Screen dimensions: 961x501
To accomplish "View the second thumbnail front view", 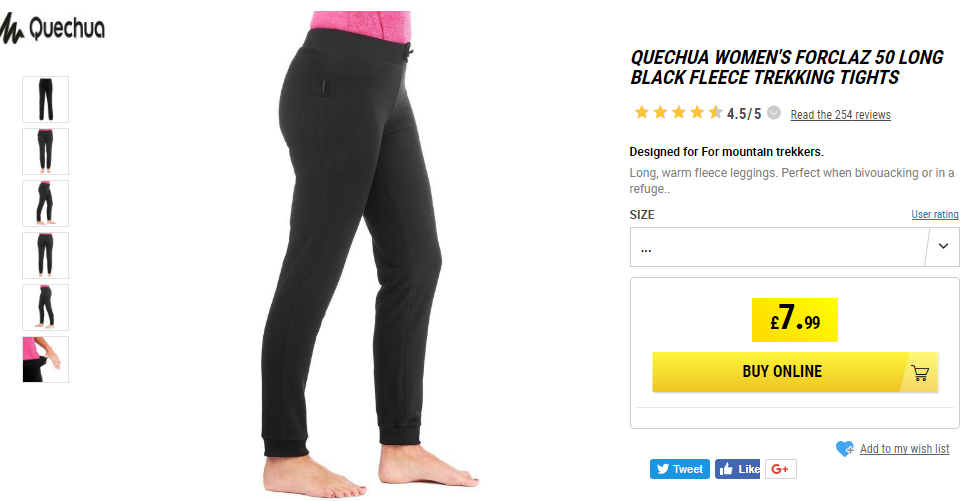I will tap(45, 151).
